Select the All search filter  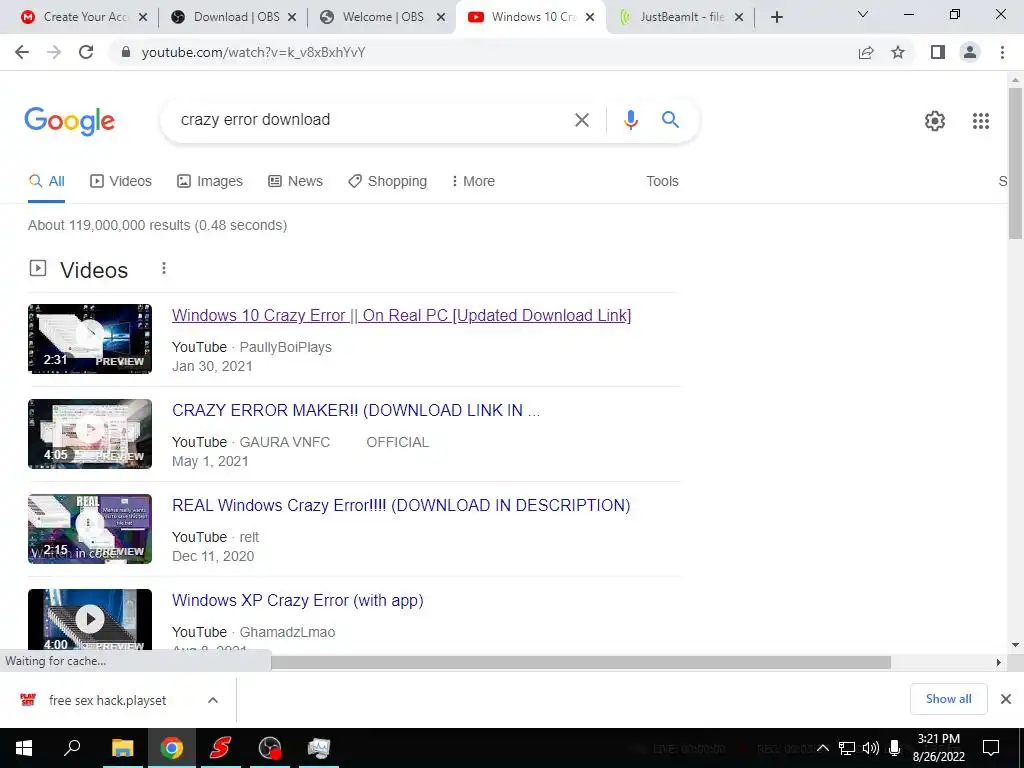(x=46, y=181)
